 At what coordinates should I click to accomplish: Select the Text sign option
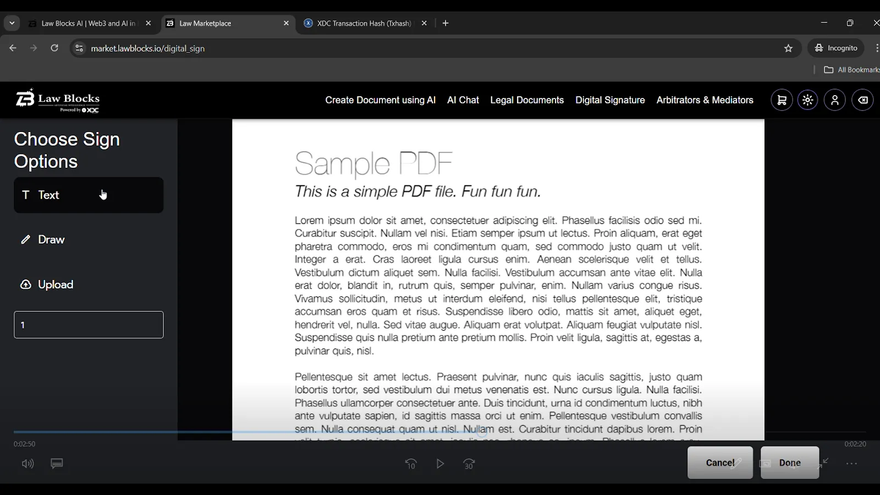pos(88,195)
